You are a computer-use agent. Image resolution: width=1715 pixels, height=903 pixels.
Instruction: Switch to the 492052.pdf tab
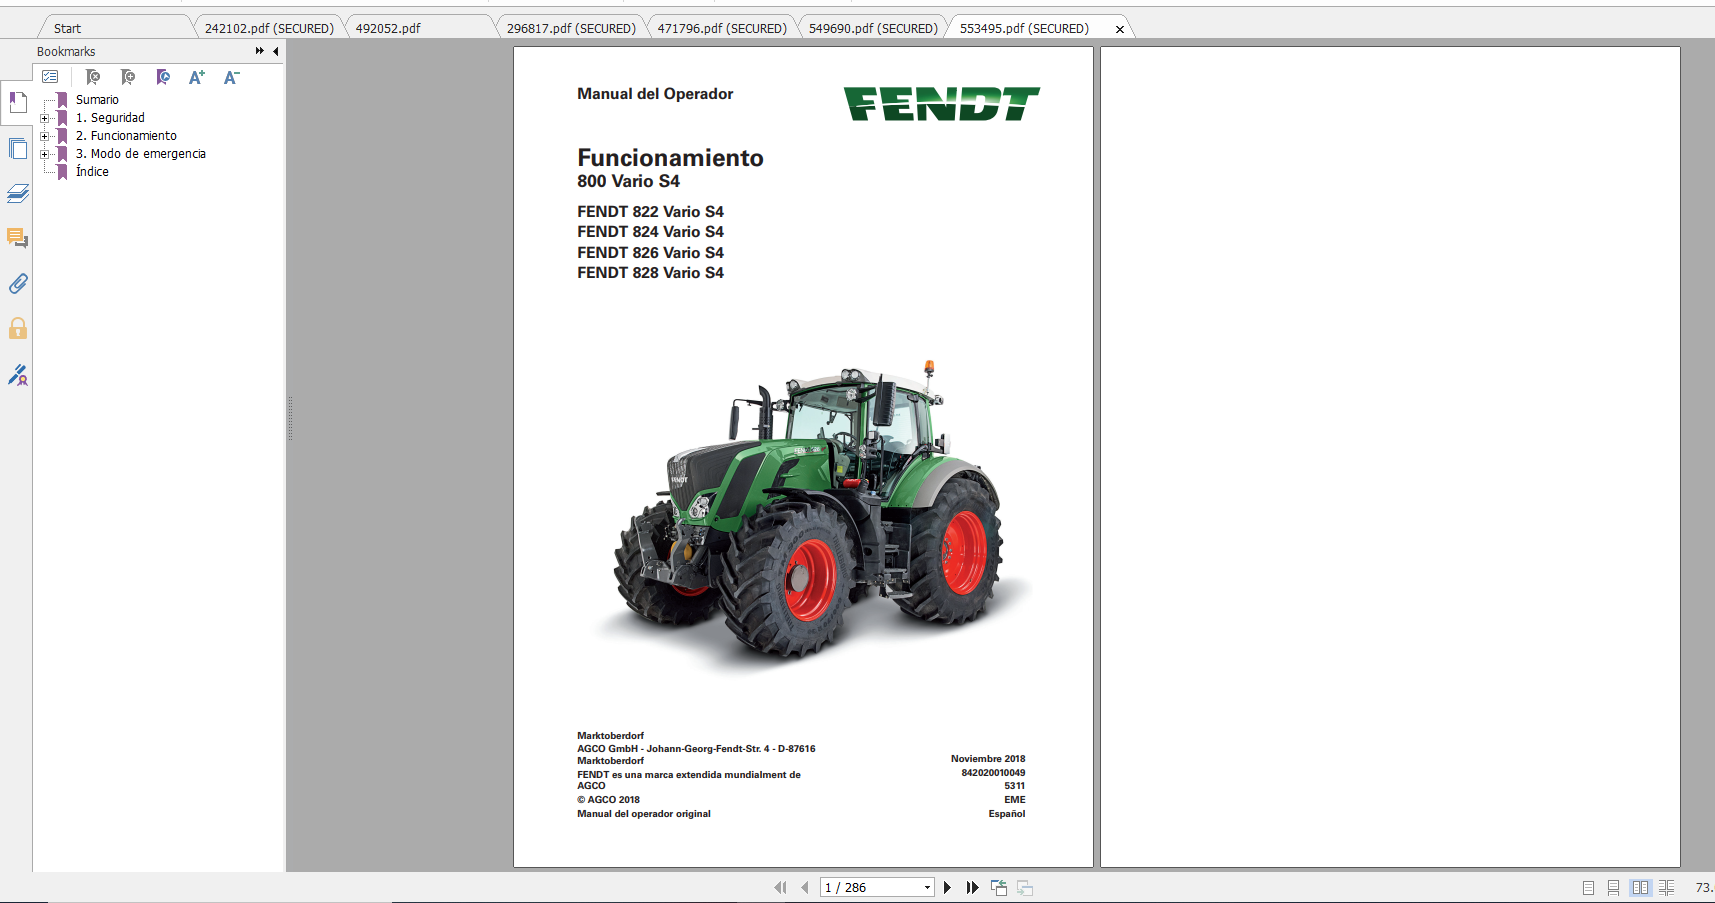click(x=388, y=28)
